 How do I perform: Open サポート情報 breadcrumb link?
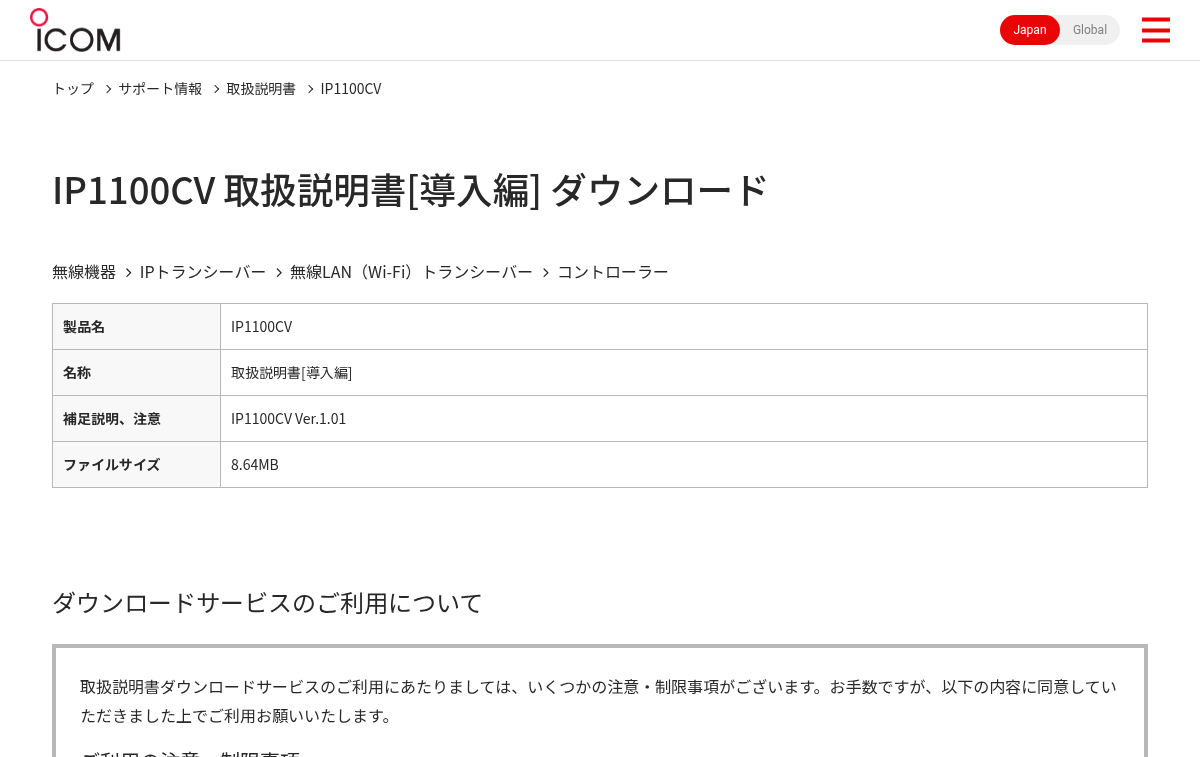[160, 88]
